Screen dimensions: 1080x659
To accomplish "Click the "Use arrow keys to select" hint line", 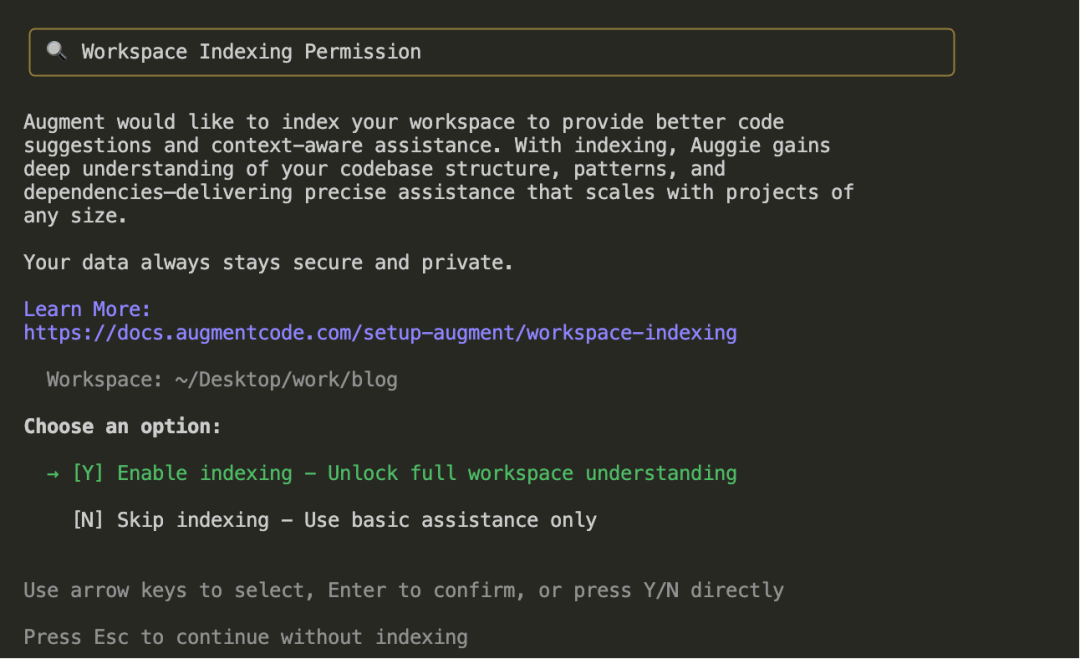I will pyautogui.click(x=403, y=590).
